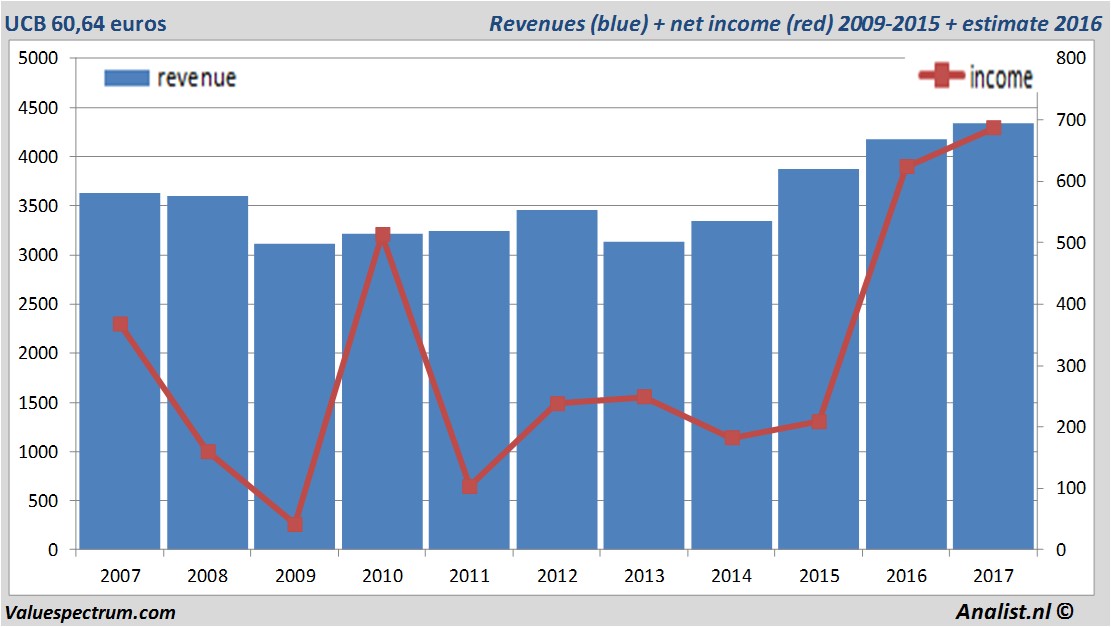Click the 'UCB 60,64 euros' title

[x=86, y=24]
